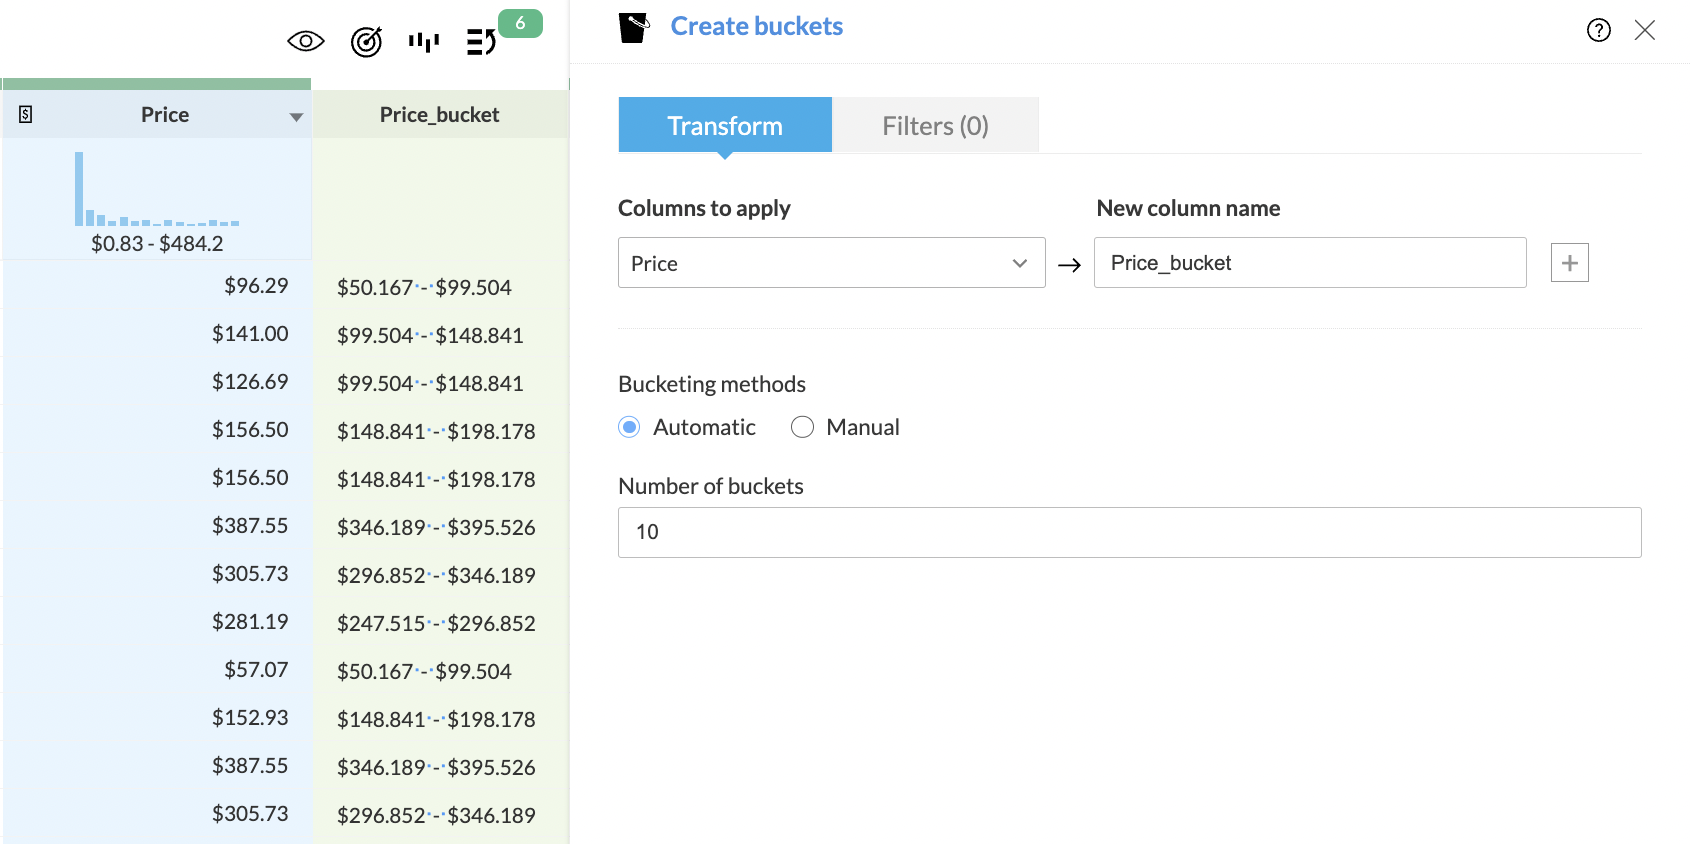
Task: Click the Price histogram chart
Action: point(157,190)
